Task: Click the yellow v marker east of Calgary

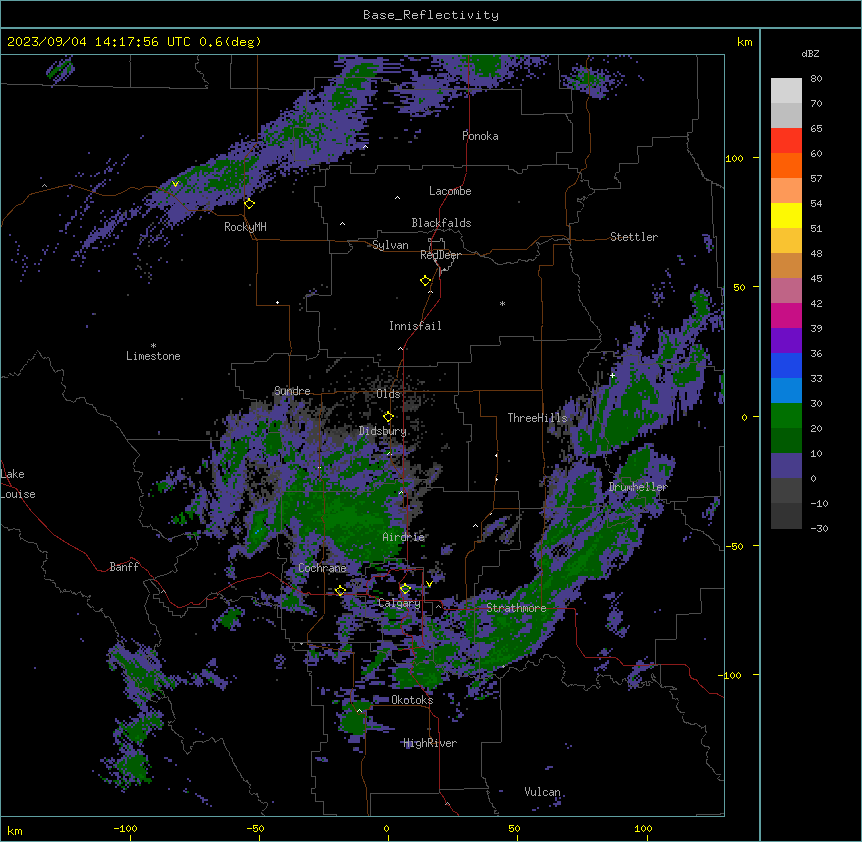Action: (x=429, y=584)
